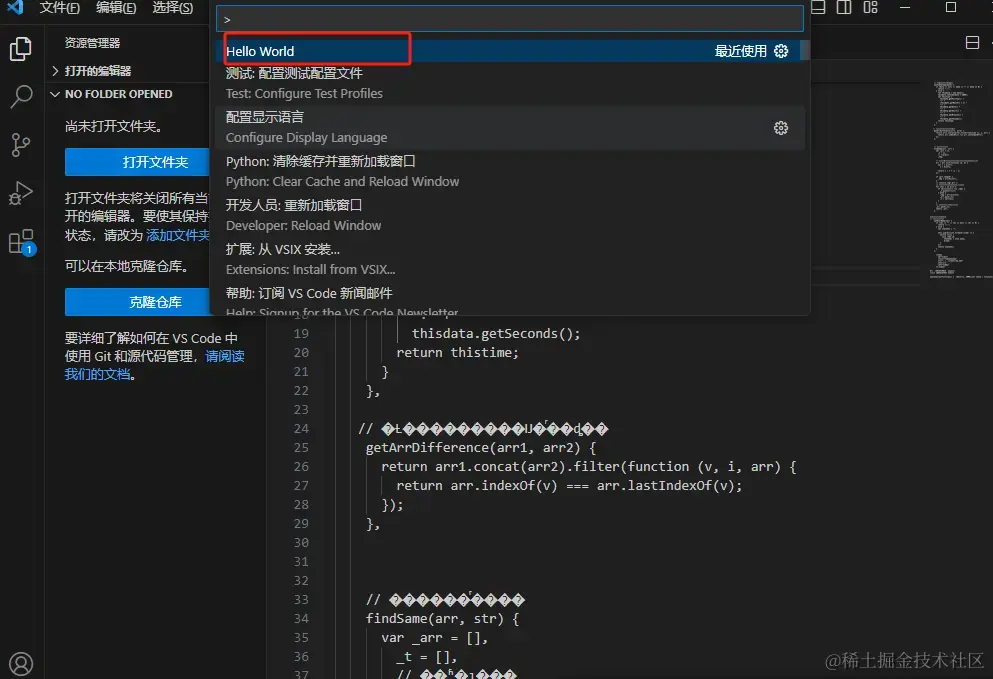Image resolution: width=993 pixels, height=679 pixels.
Task: Toggle panel layout icon in title bar
Action: pos(818,8)
